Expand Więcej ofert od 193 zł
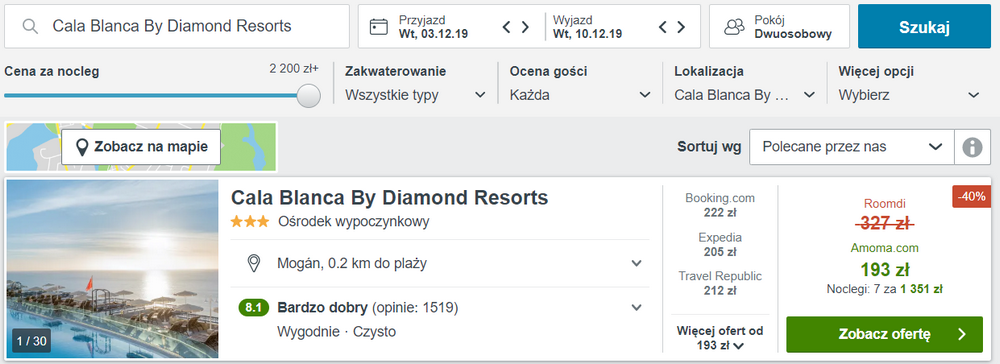Screen dimensions: 1000x364 [x=720, y=338]
